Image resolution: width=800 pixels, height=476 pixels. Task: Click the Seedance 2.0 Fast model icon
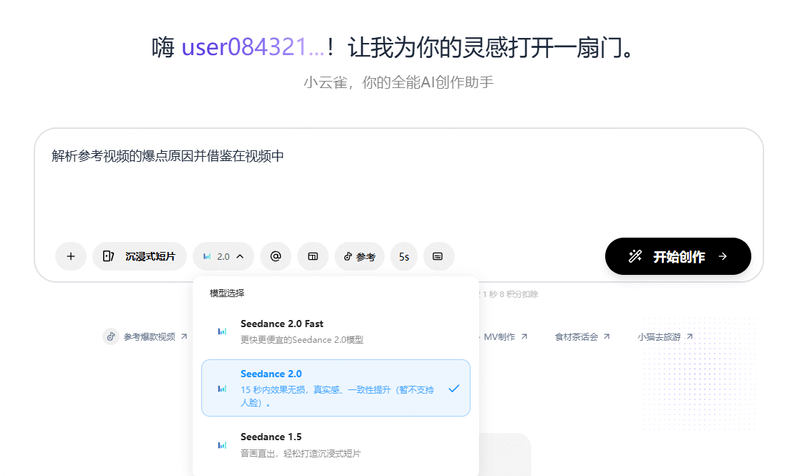tap(222, 331)
